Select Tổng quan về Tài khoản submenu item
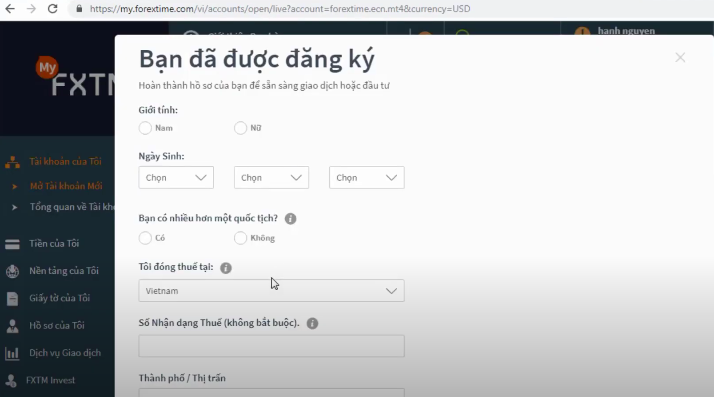The height and width of the screenshot is (397, 714). point(72,207)
